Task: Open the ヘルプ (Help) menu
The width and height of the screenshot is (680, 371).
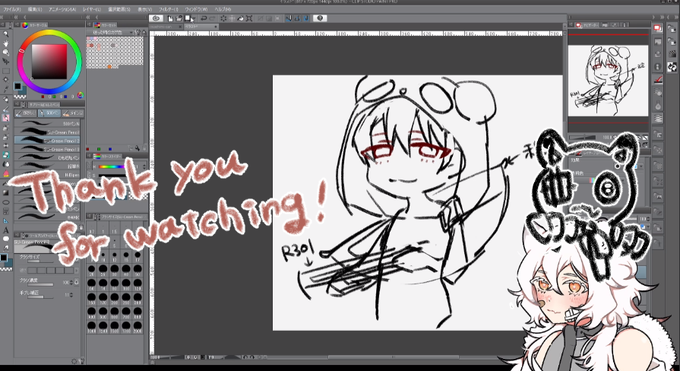Action: [222, 9]
